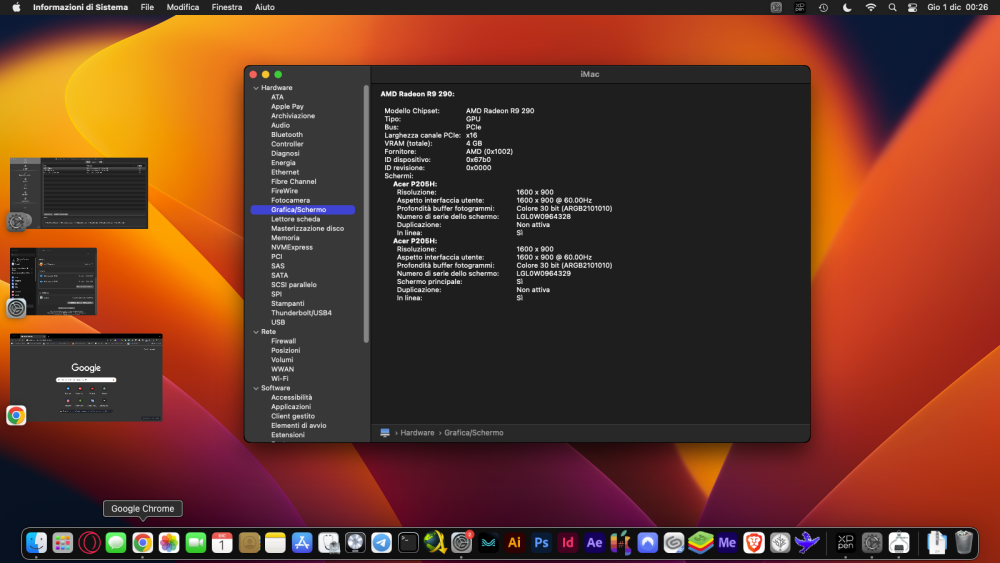
Task: Open Notes app in dock
Action: [x=276, y=543]
